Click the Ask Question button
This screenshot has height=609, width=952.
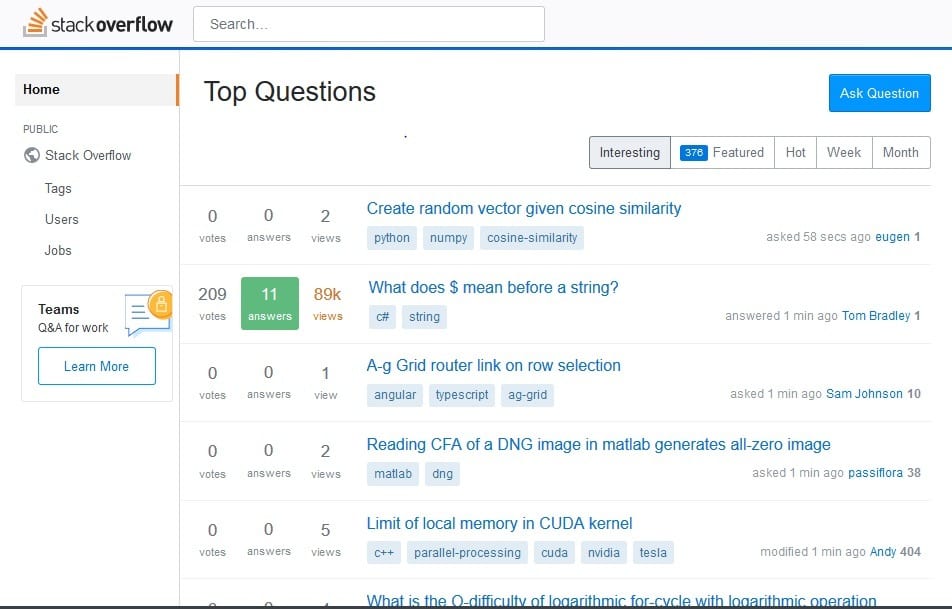[879, 93]
